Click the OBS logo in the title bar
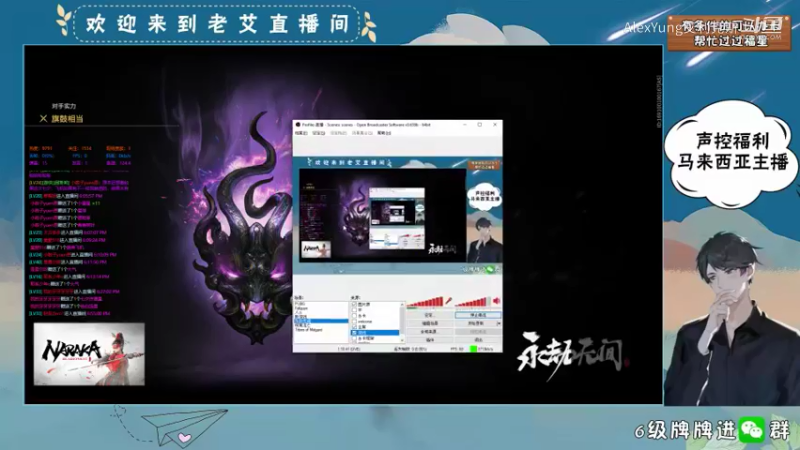 point(298,124)
